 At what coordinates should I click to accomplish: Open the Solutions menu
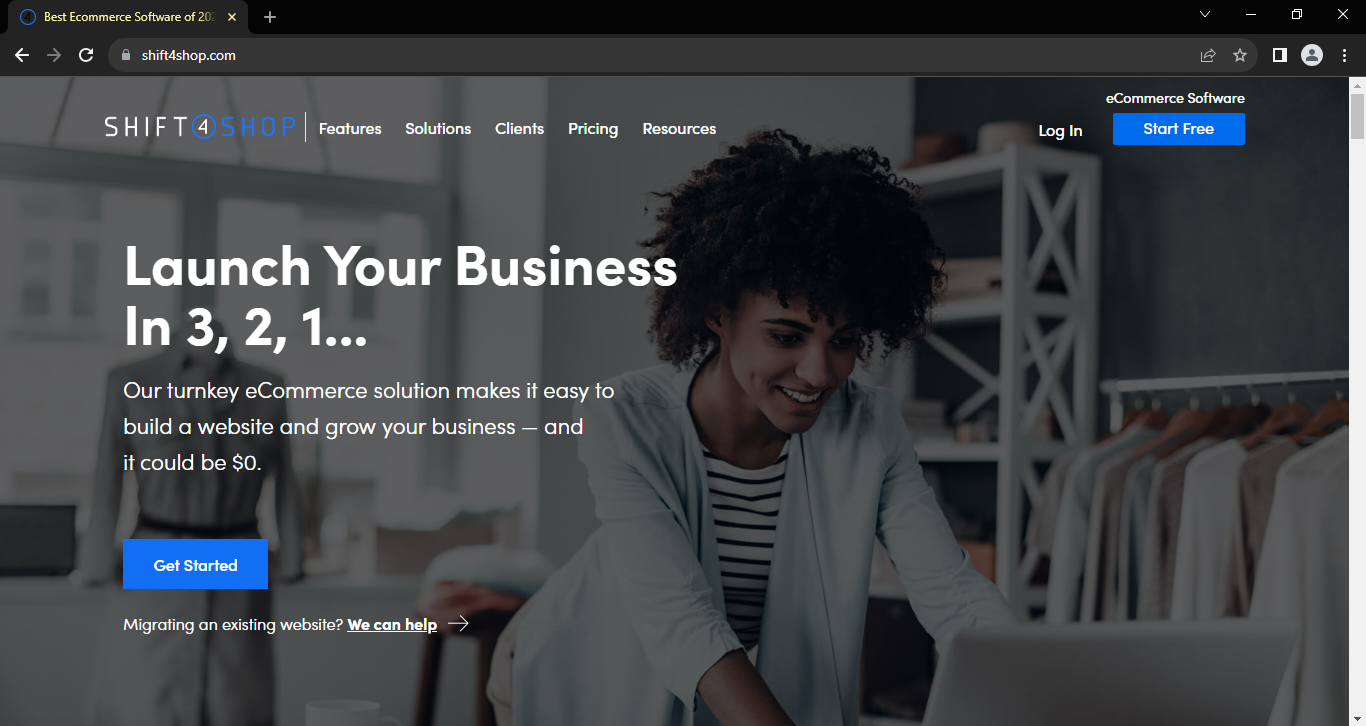pos(438,129)
